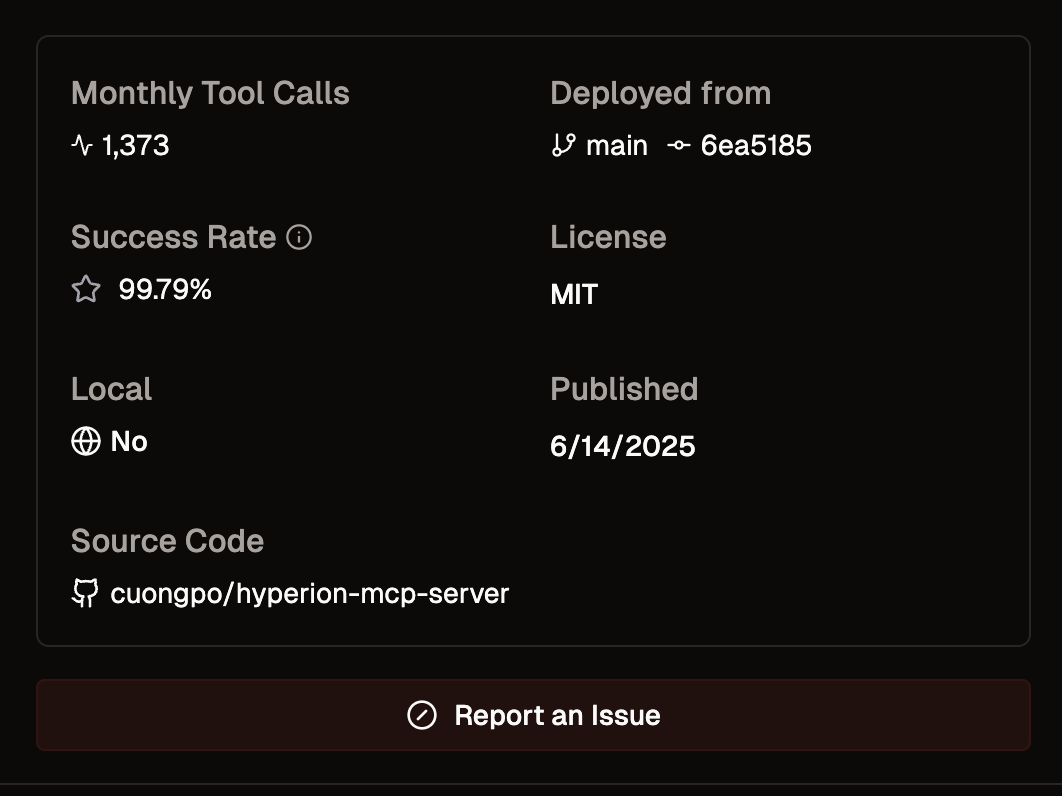This screenshot has width=1062, height=796.
Task: Click the git branch icon before main
Action: [563, 146]
